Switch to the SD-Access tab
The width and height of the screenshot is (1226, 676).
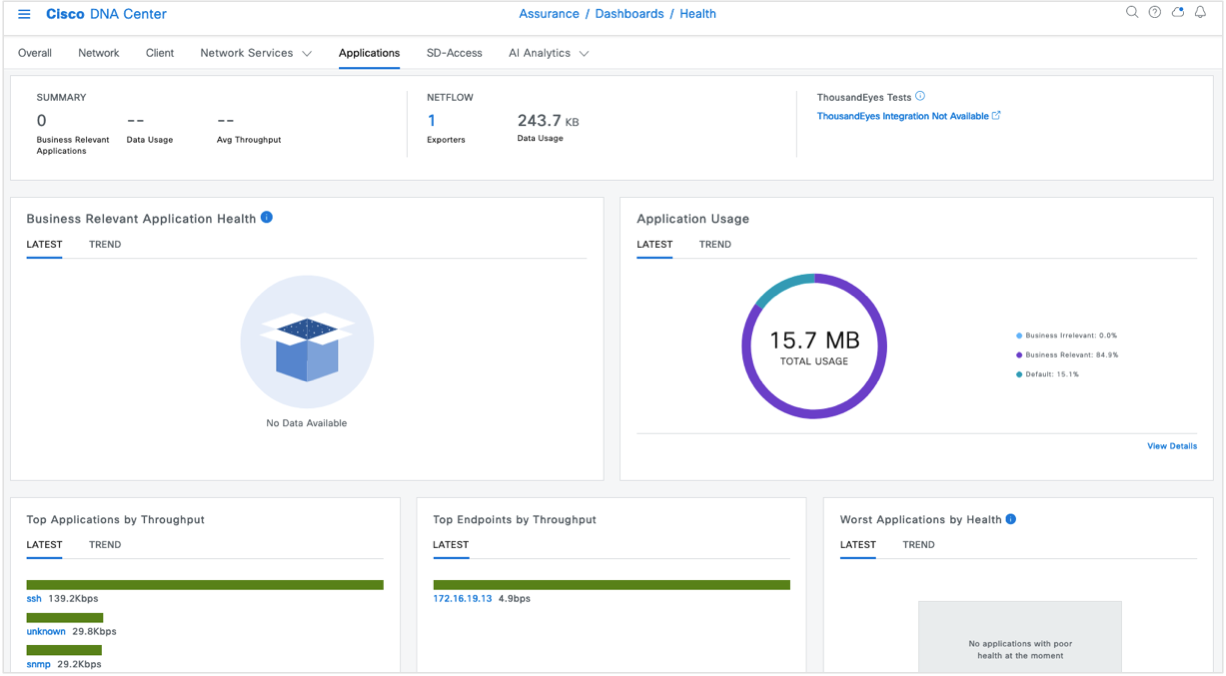[454, 53]
